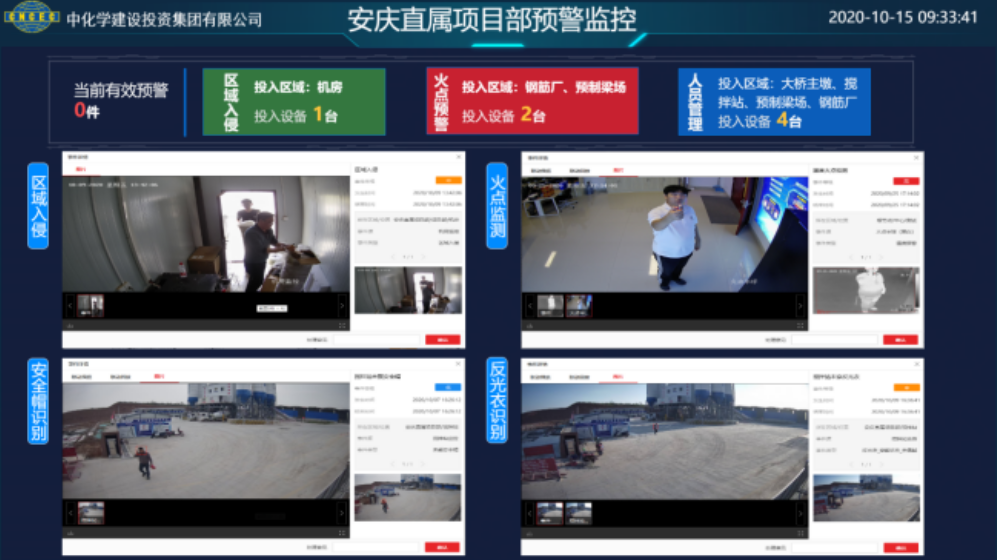Go to next record in 火点监测 pager

(881, 257)
